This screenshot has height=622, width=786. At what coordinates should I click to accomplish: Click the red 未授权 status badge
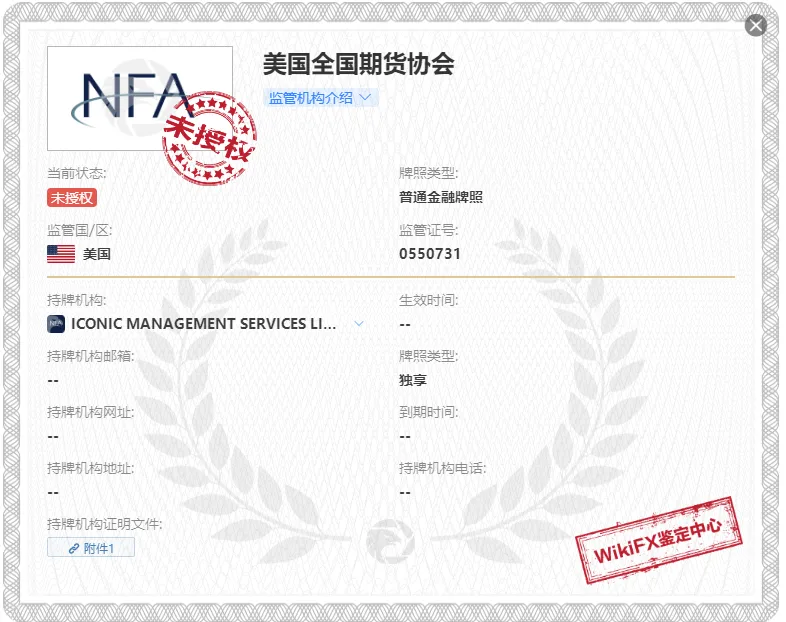tap(72, 197)
